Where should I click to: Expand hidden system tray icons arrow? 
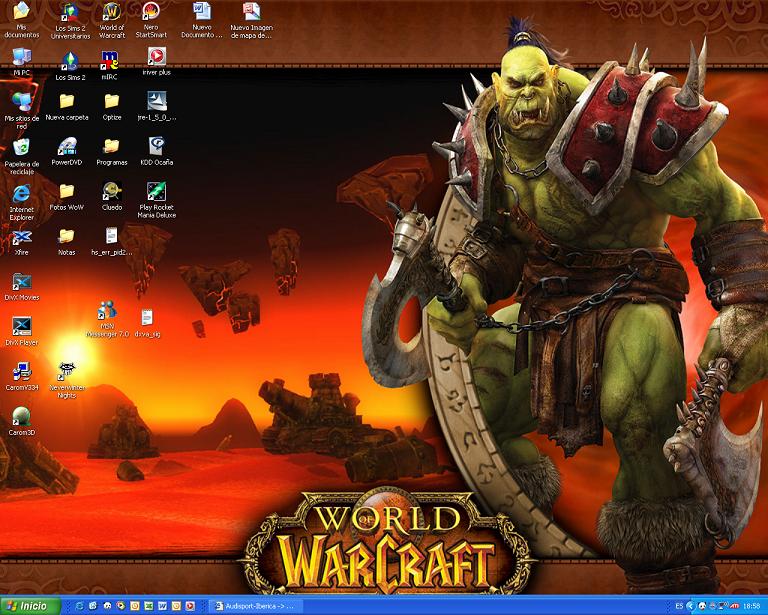click(x=691, y=606)
